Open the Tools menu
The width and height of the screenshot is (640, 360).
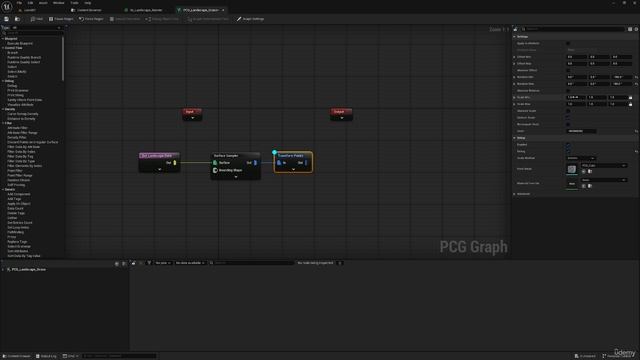pyautogui.click(x=74, y=3)
